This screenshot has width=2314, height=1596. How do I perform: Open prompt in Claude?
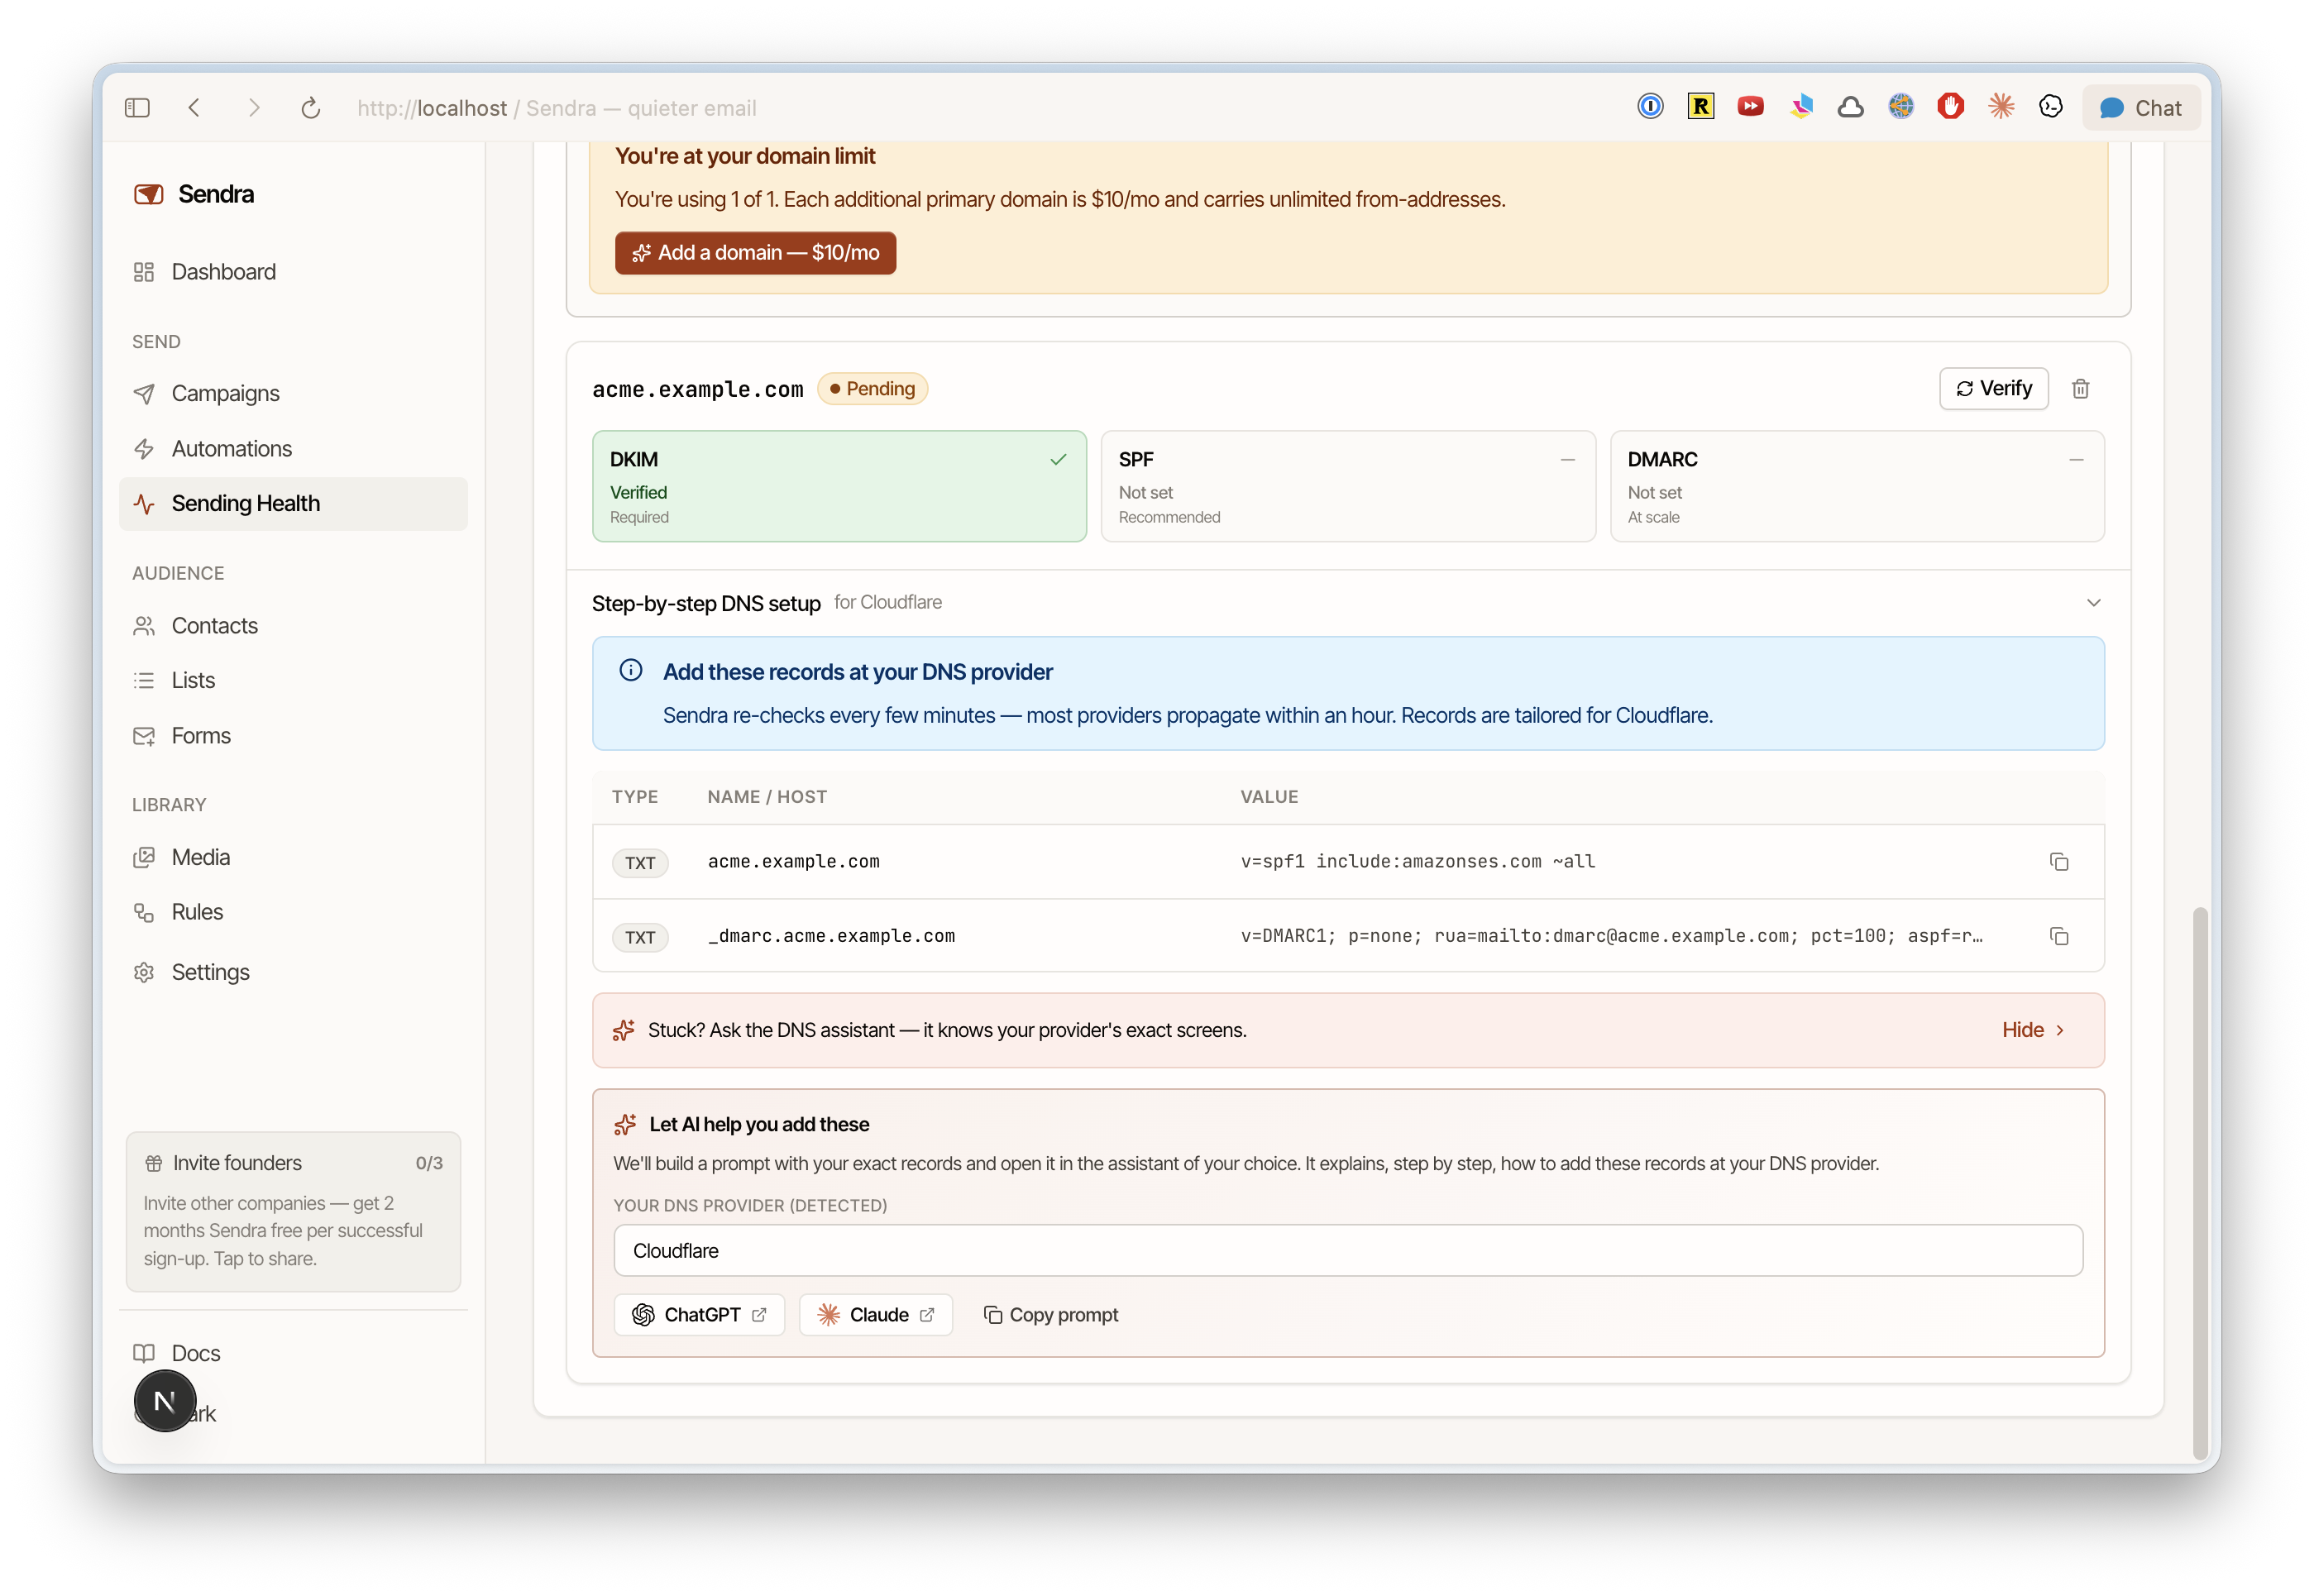(875, 1315)
